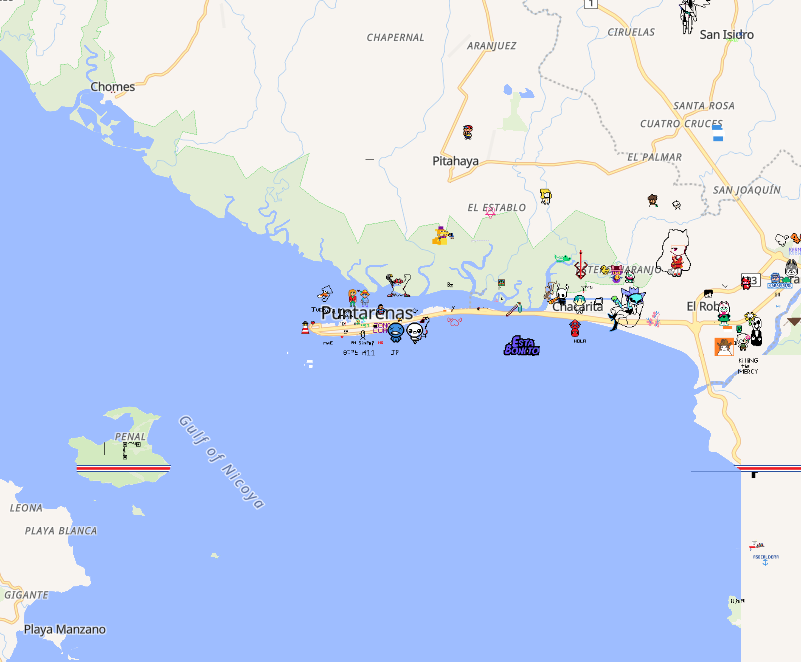Viewport: 801px width, 662px height.
Task: Click the red Berserk brand symbol
Action: (580, 265)
